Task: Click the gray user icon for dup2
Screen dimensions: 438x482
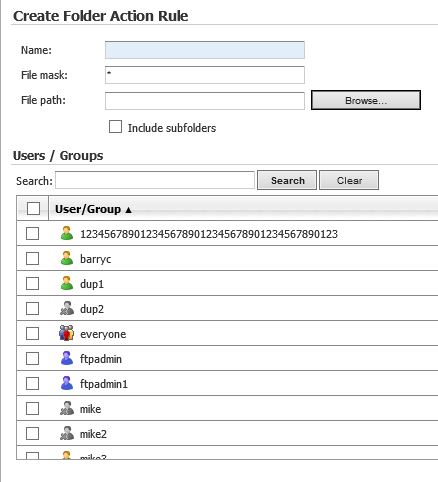Action: pos(67,308)
